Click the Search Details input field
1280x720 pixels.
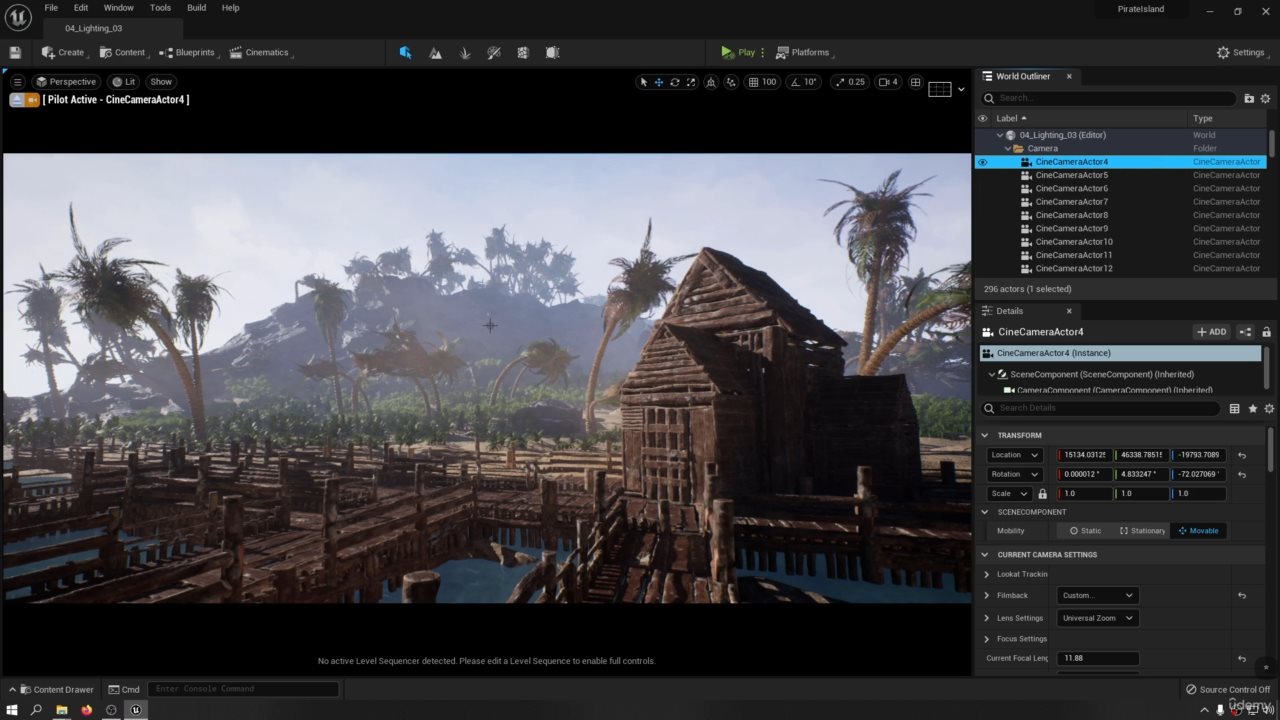[1100, 408]
